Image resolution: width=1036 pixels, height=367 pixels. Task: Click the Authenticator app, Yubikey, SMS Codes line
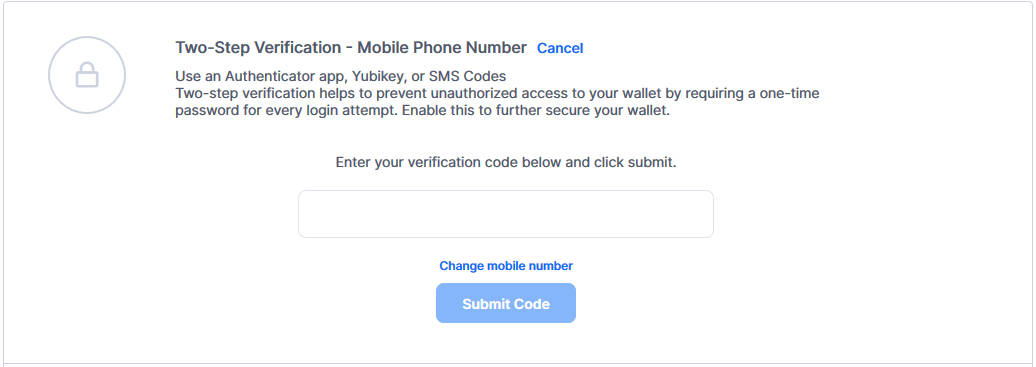pos(340,76)
